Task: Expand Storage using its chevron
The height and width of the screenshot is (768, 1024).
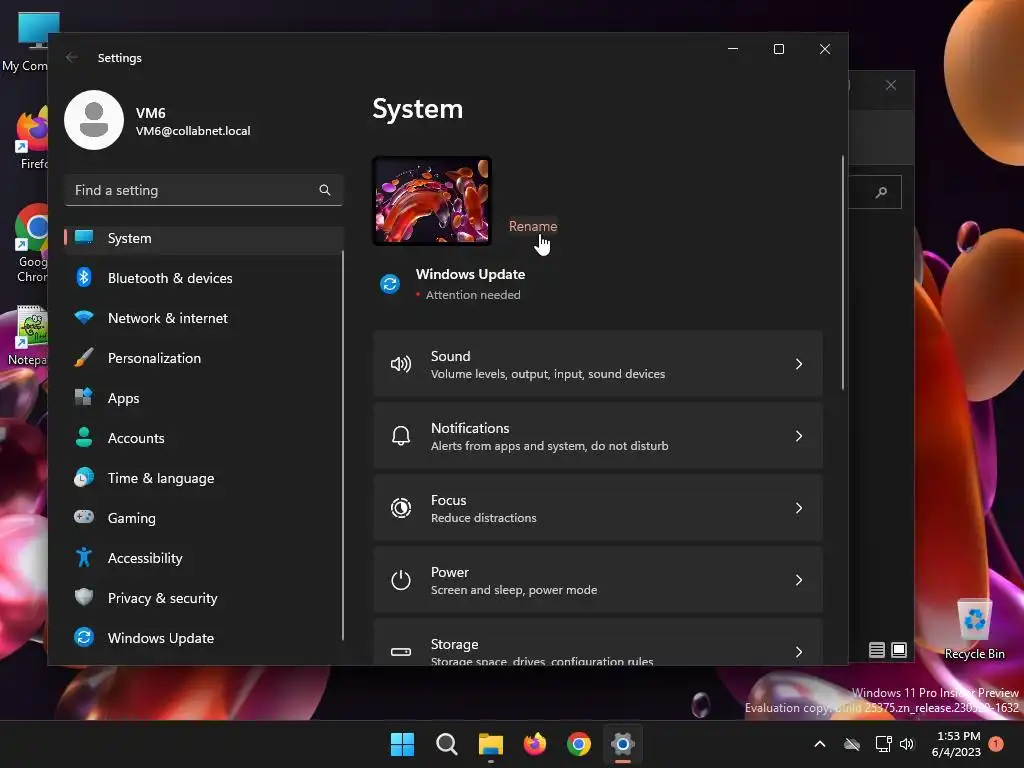Action: [799, 652]
